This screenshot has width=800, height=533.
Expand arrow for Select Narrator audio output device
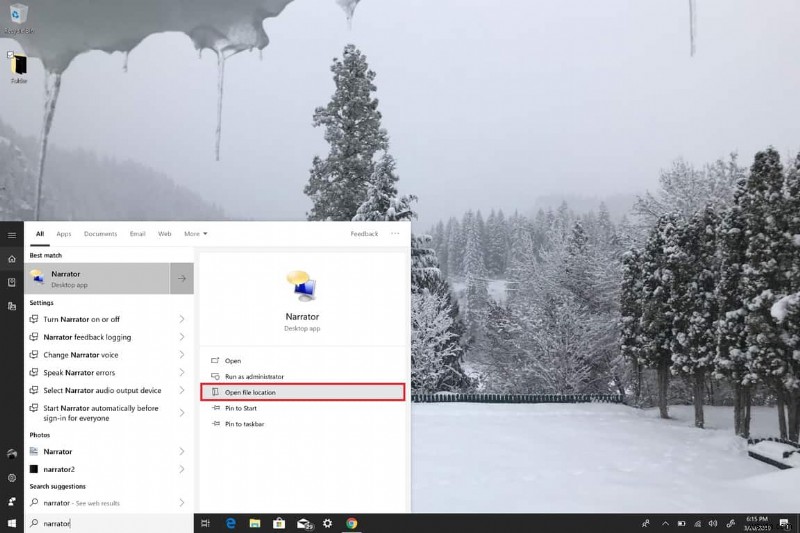click(182, 391)
